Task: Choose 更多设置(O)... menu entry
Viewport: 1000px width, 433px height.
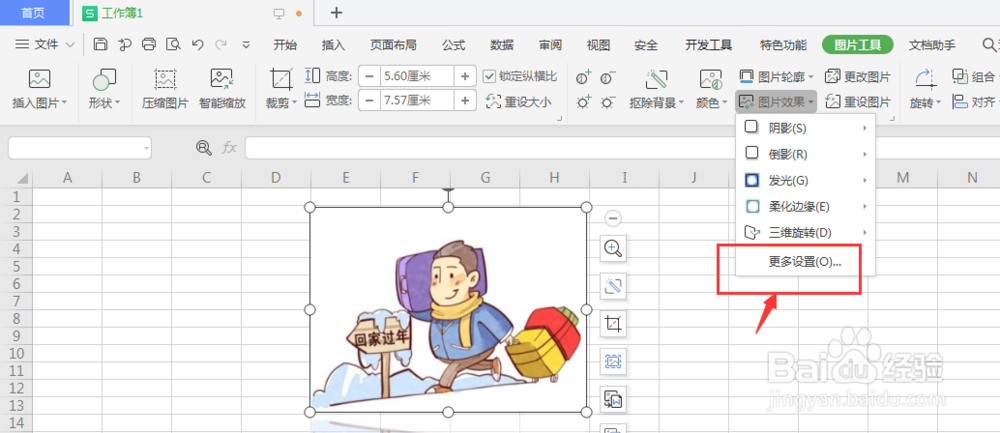Action: point(805,262)
